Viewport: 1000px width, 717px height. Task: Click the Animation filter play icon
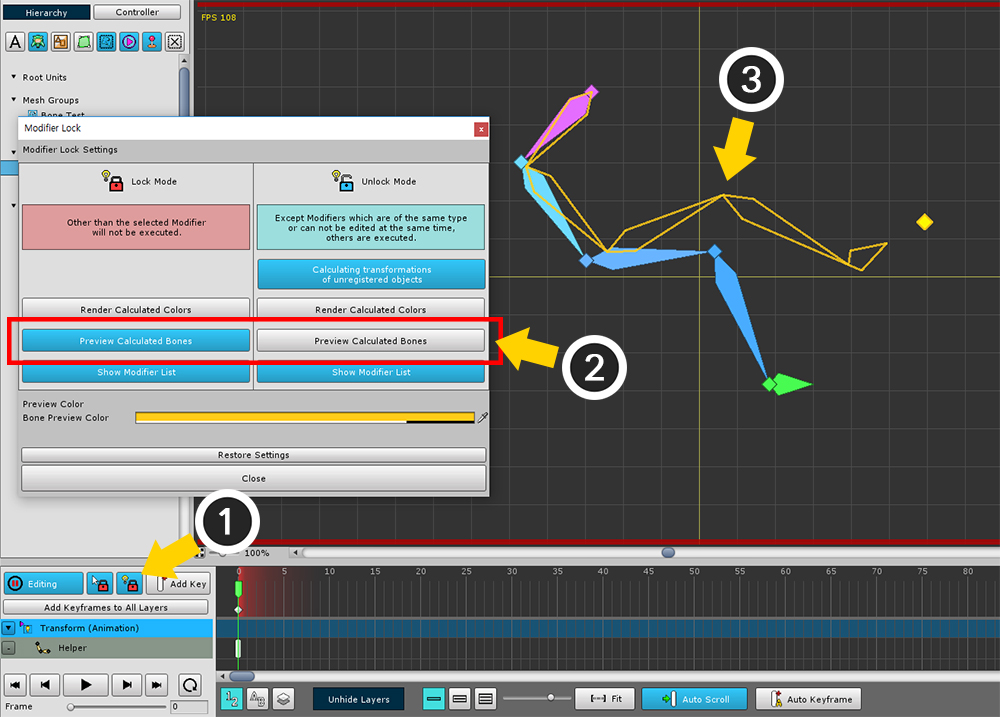point(129,41)
